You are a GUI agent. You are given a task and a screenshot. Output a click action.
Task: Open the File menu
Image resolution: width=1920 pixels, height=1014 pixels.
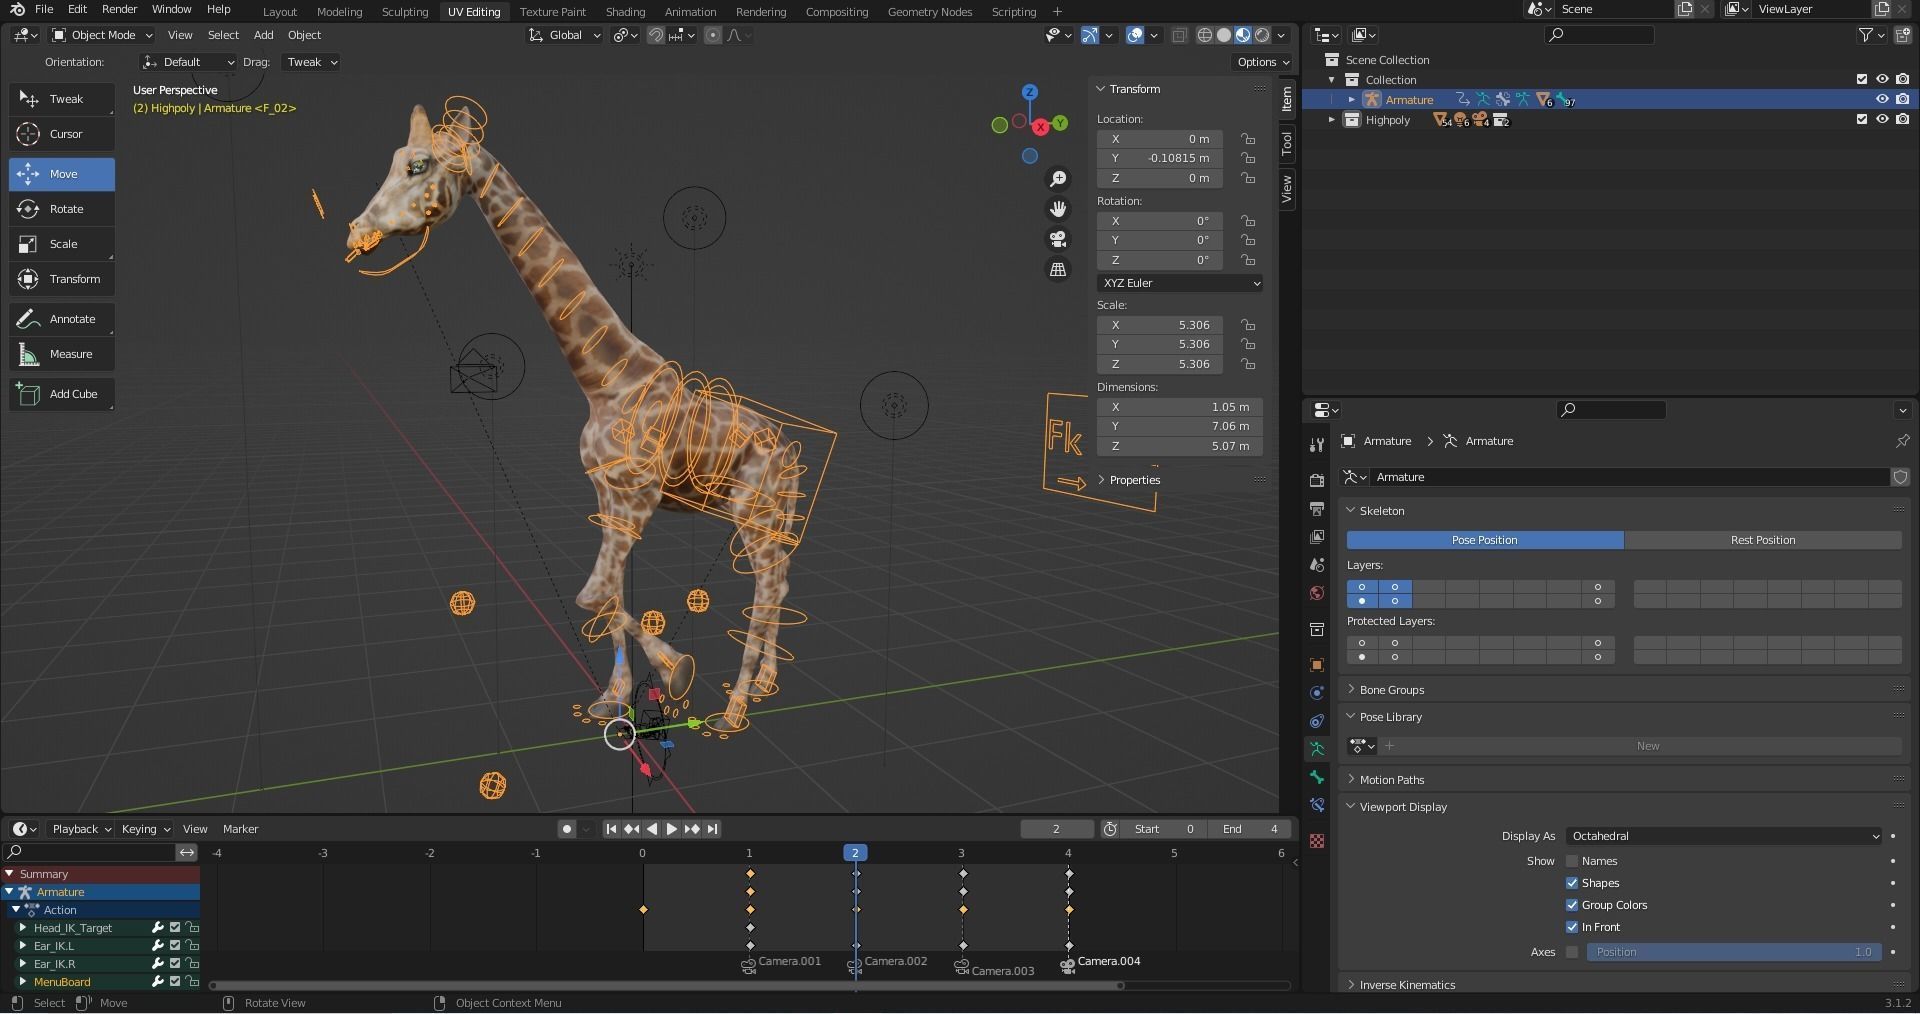tap(44, 9)
